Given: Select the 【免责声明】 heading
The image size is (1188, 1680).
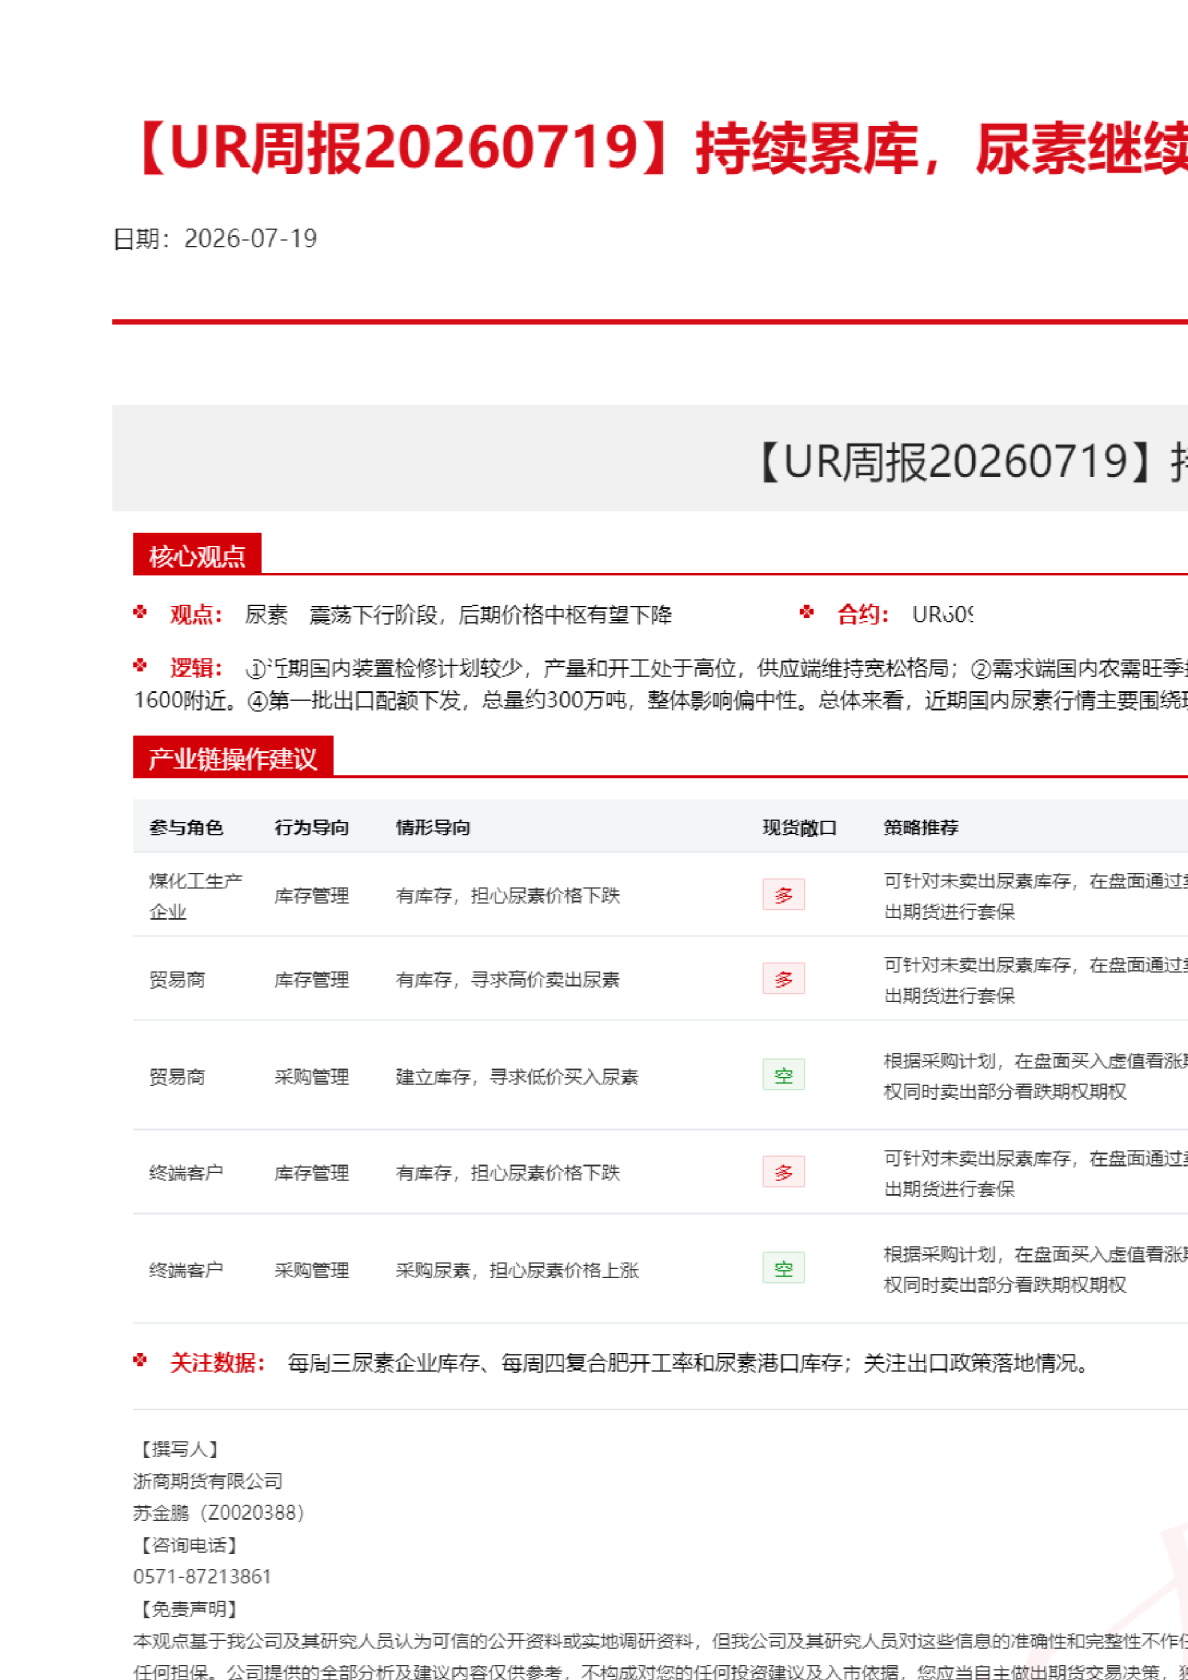Looking at the screenshot, I should pos(189,1609).
